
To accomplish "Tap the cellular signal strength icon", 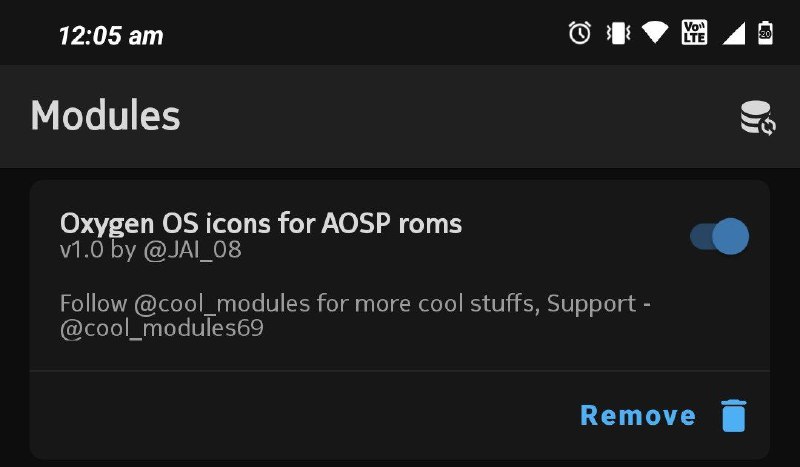I will pyautogui.click(x=734, y=34).
